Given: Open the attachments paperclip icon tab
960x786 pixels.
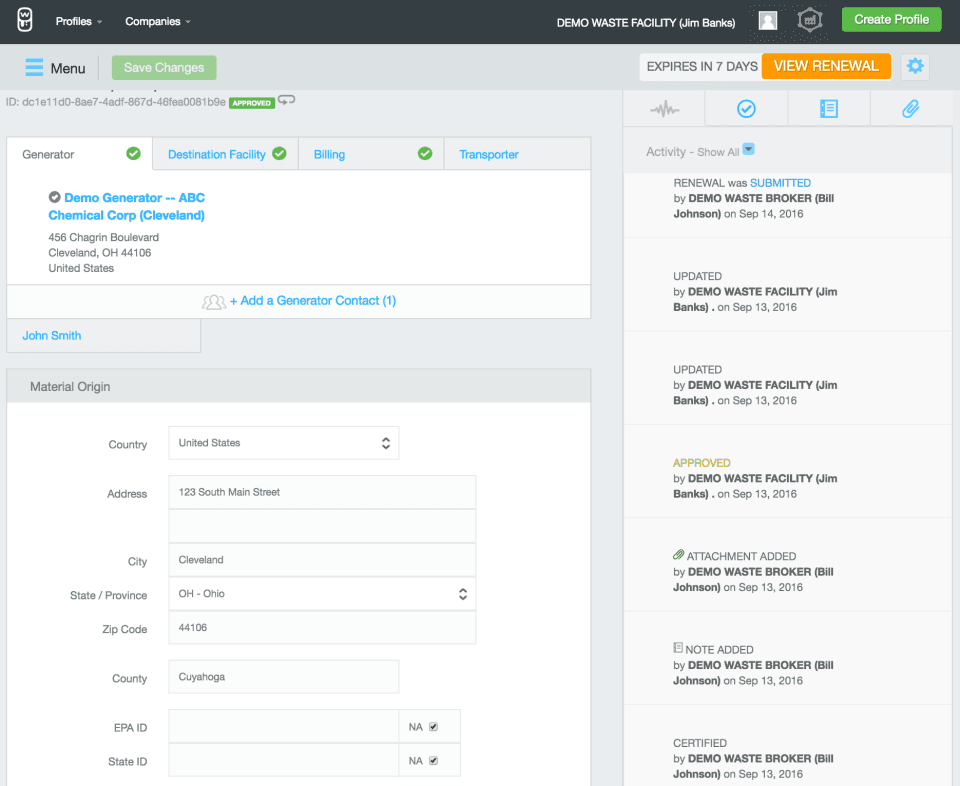Looking at the screenshot, I should [x=910, y=109].
